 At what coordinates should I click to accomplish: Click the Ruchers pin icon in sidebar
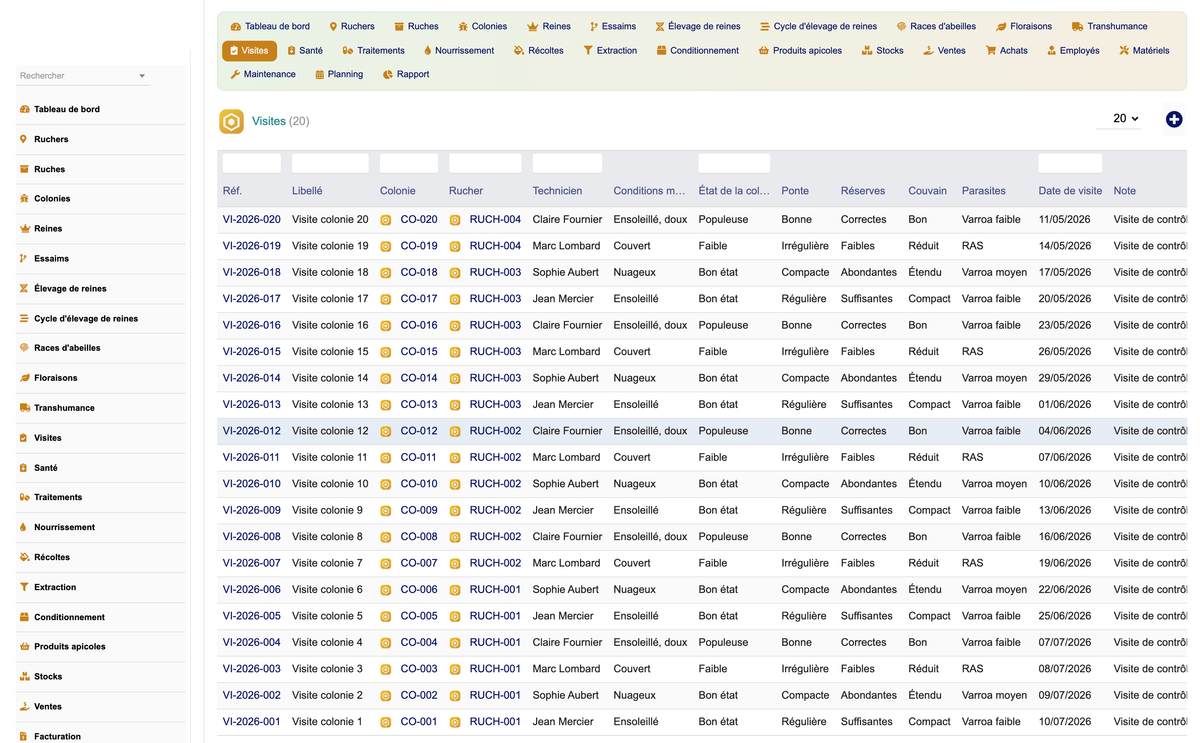(24, 139)
